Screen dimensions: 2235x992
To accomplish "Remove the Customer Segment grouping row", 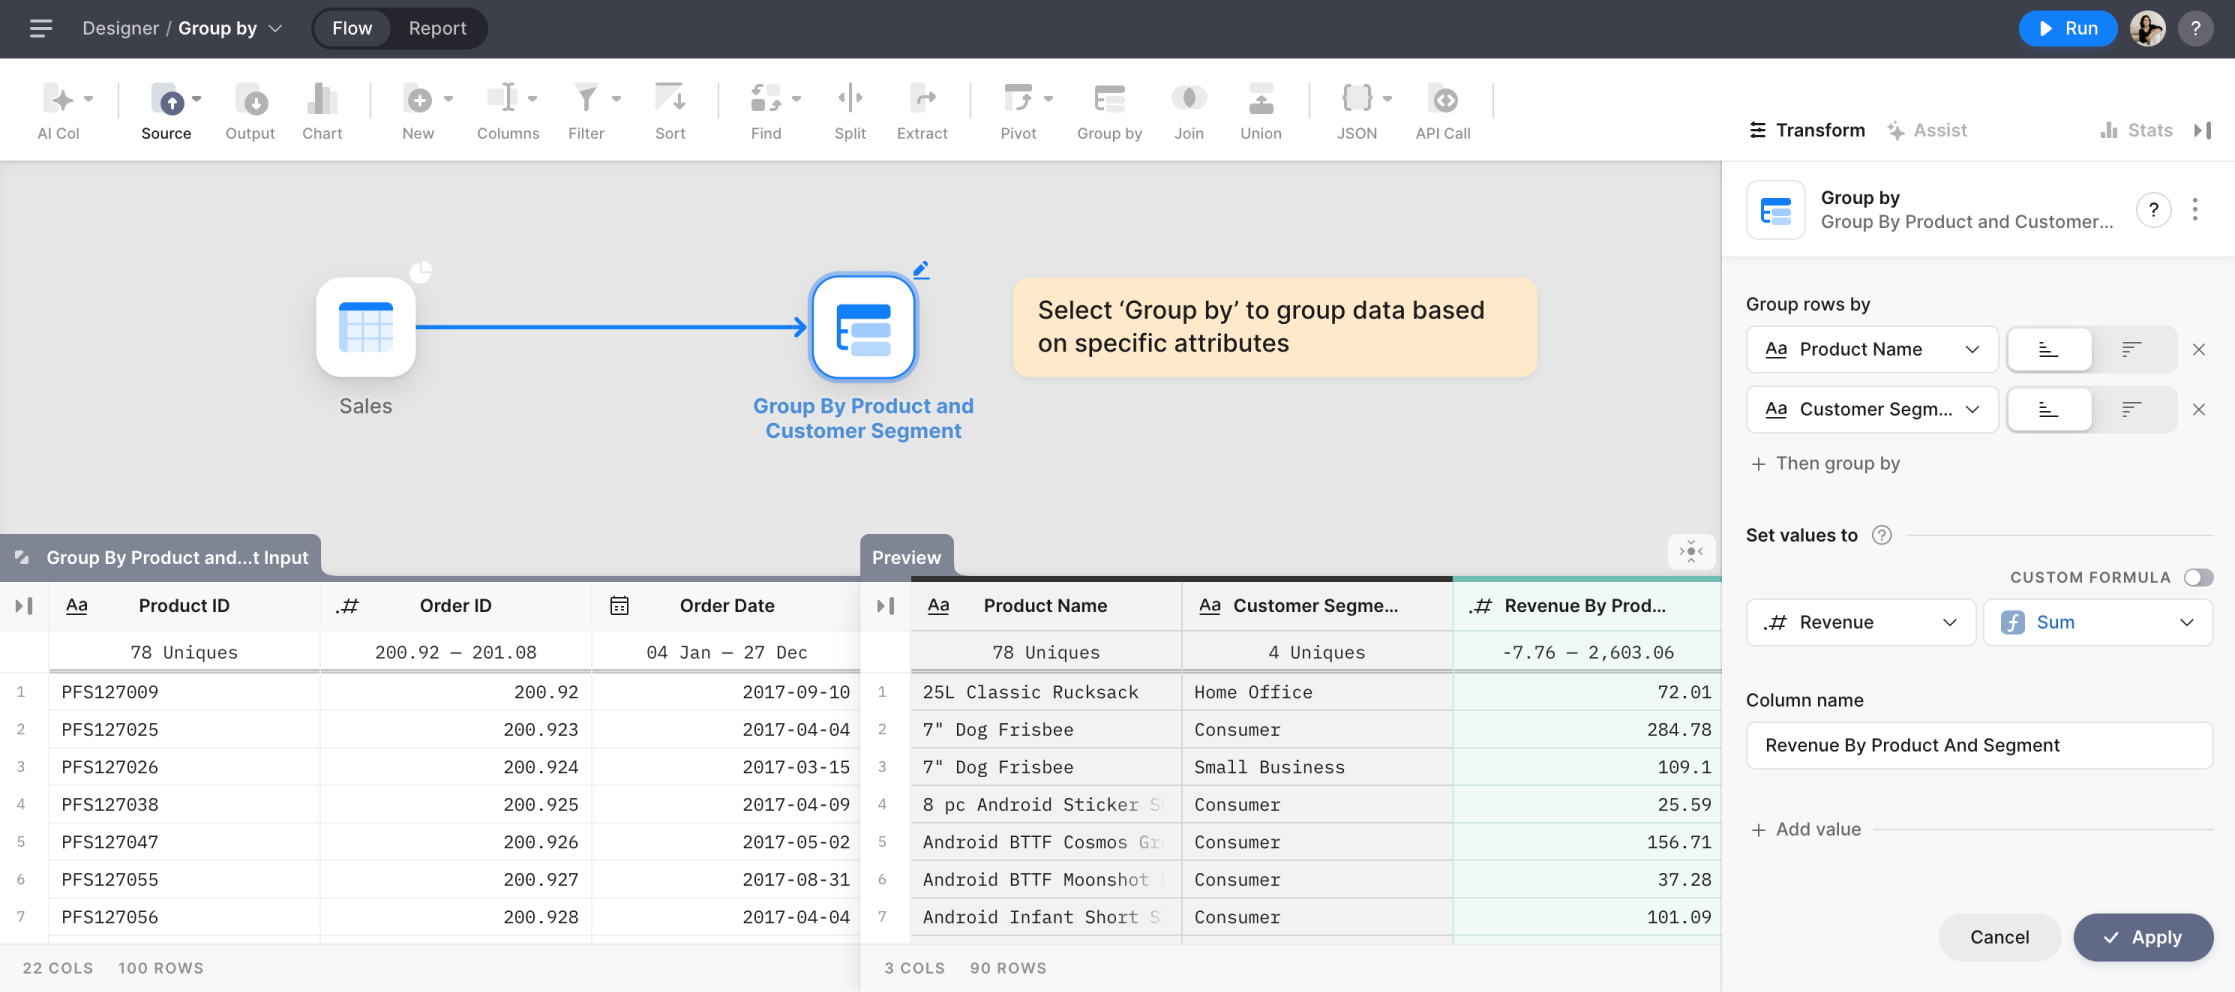I will coord(2199,410).
